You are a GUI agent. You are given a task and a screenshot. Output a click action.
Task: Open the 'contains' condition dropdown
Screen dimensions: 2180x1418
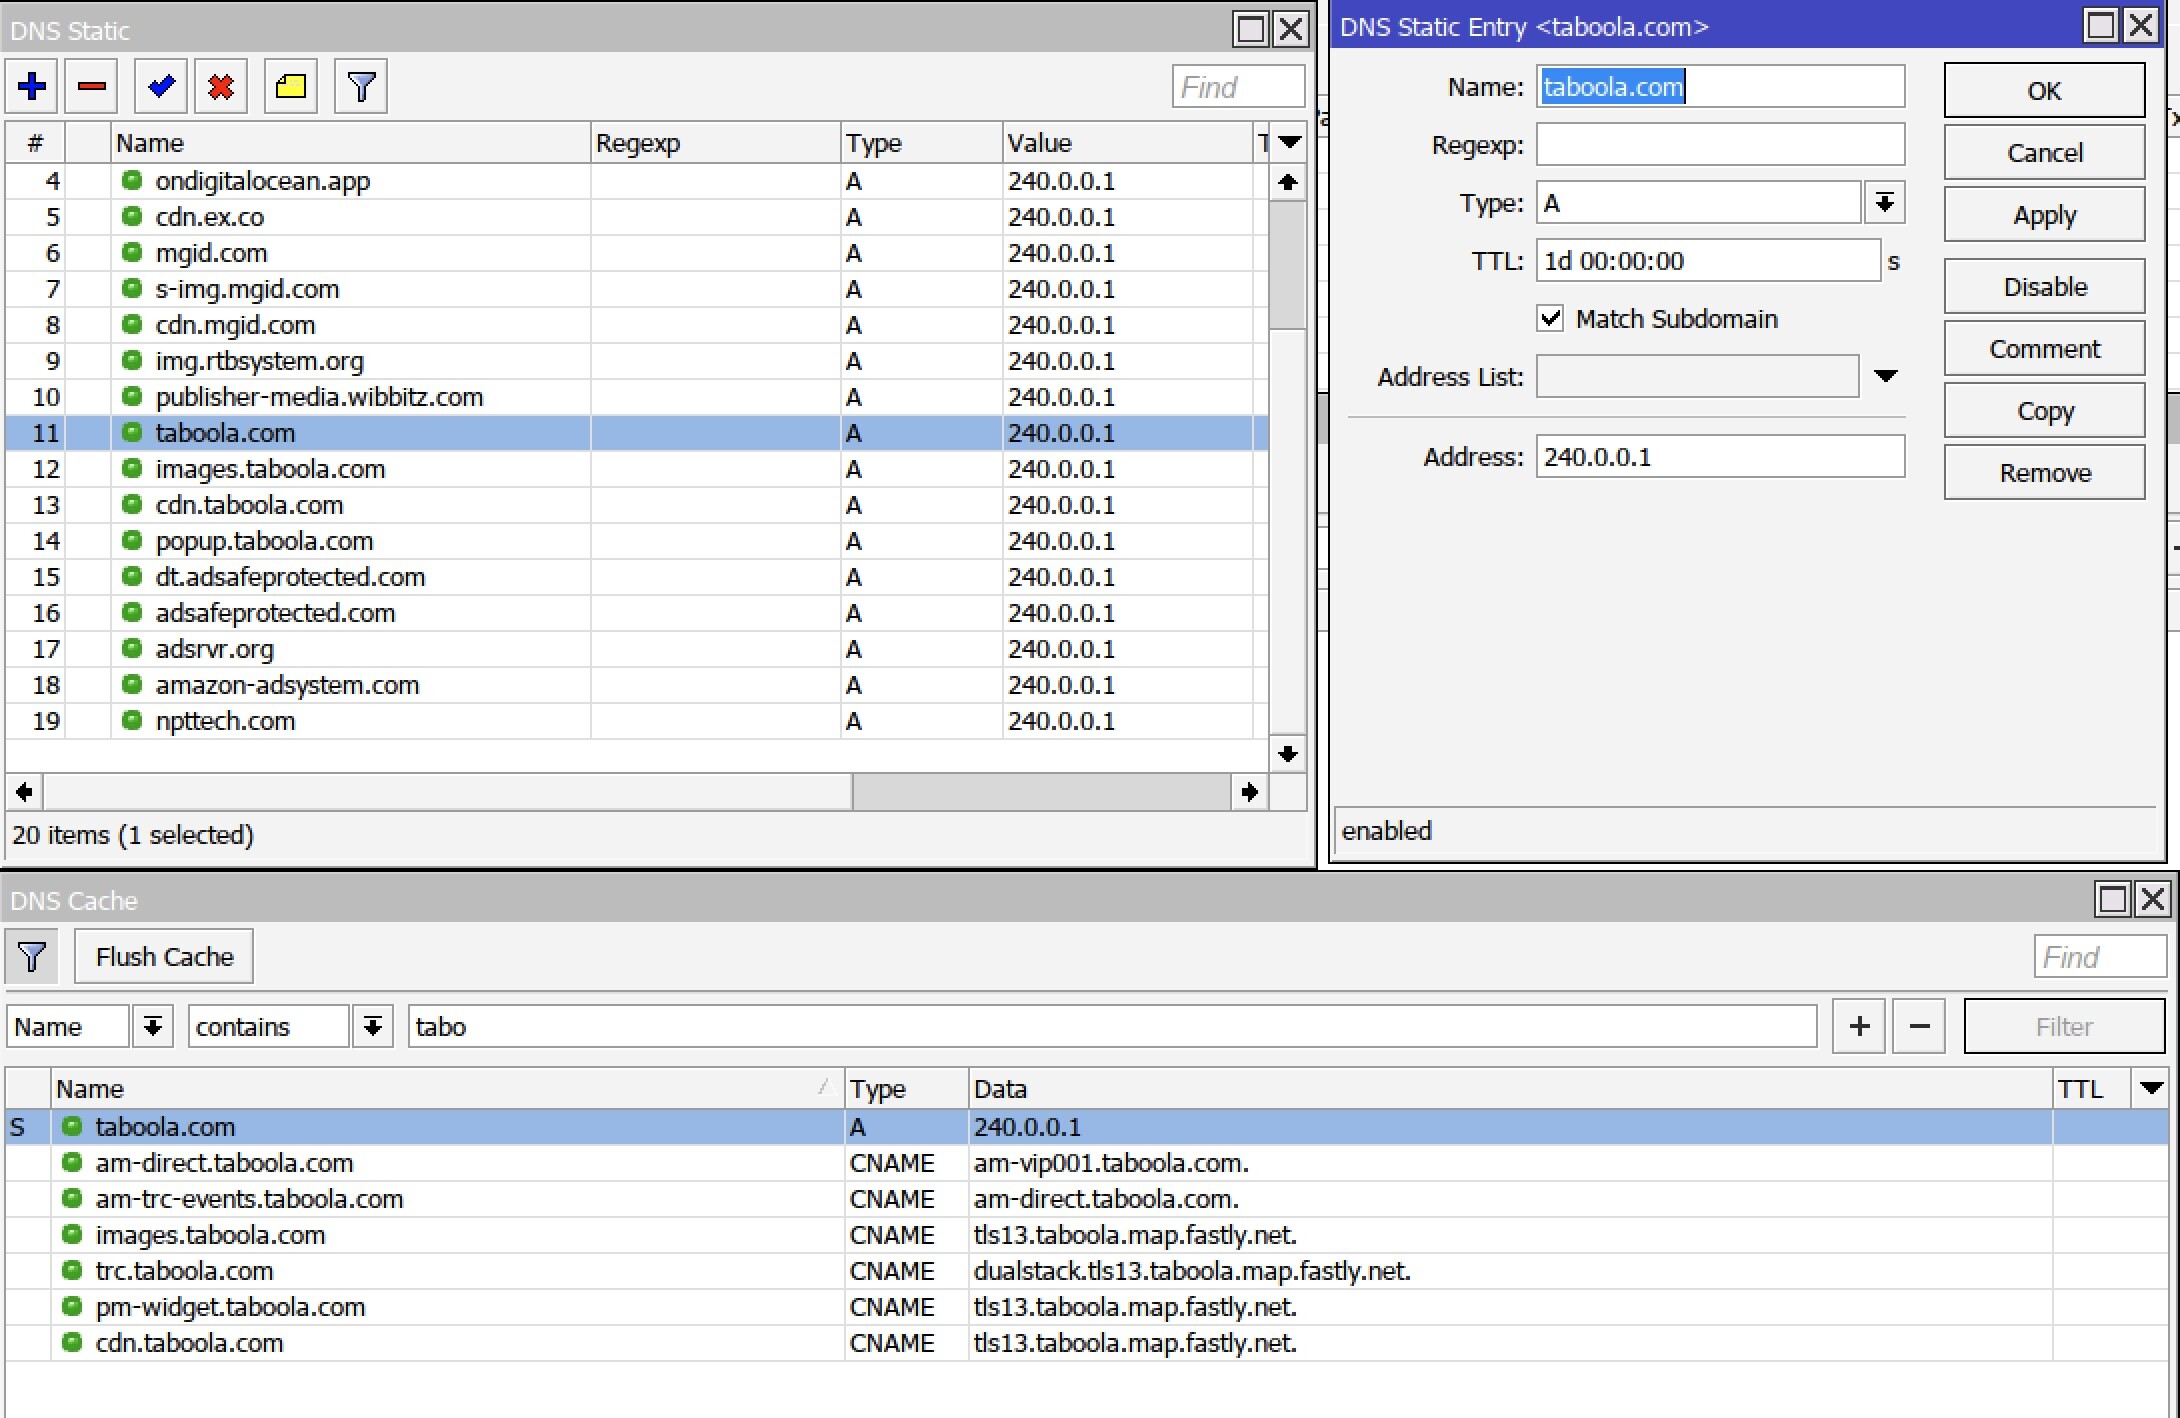pyautogui.click(x=372, y=1026)
